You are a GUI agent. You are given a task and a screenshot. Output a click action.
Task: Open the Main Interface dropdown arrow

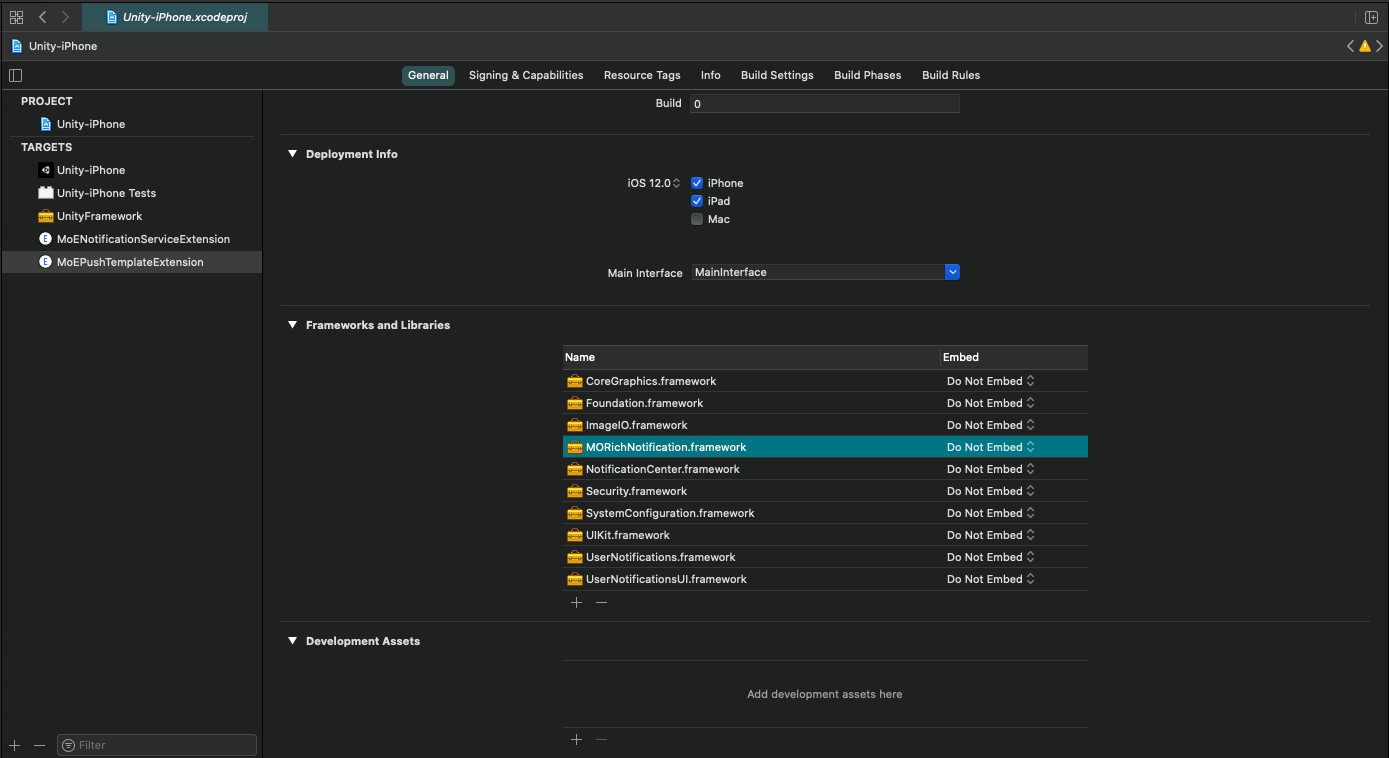[x=952, y=272]
